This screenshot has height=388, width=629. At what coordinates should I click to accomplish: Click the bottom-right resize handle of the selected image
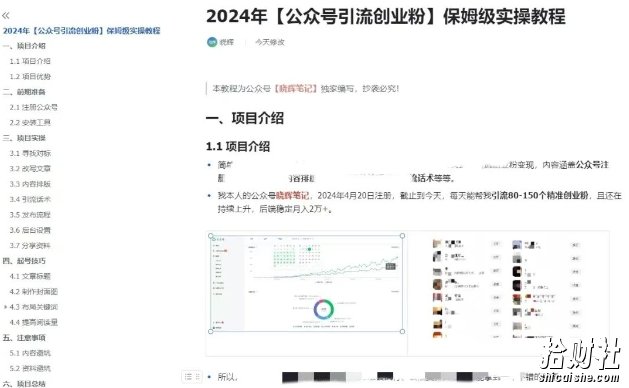(403, 331)
